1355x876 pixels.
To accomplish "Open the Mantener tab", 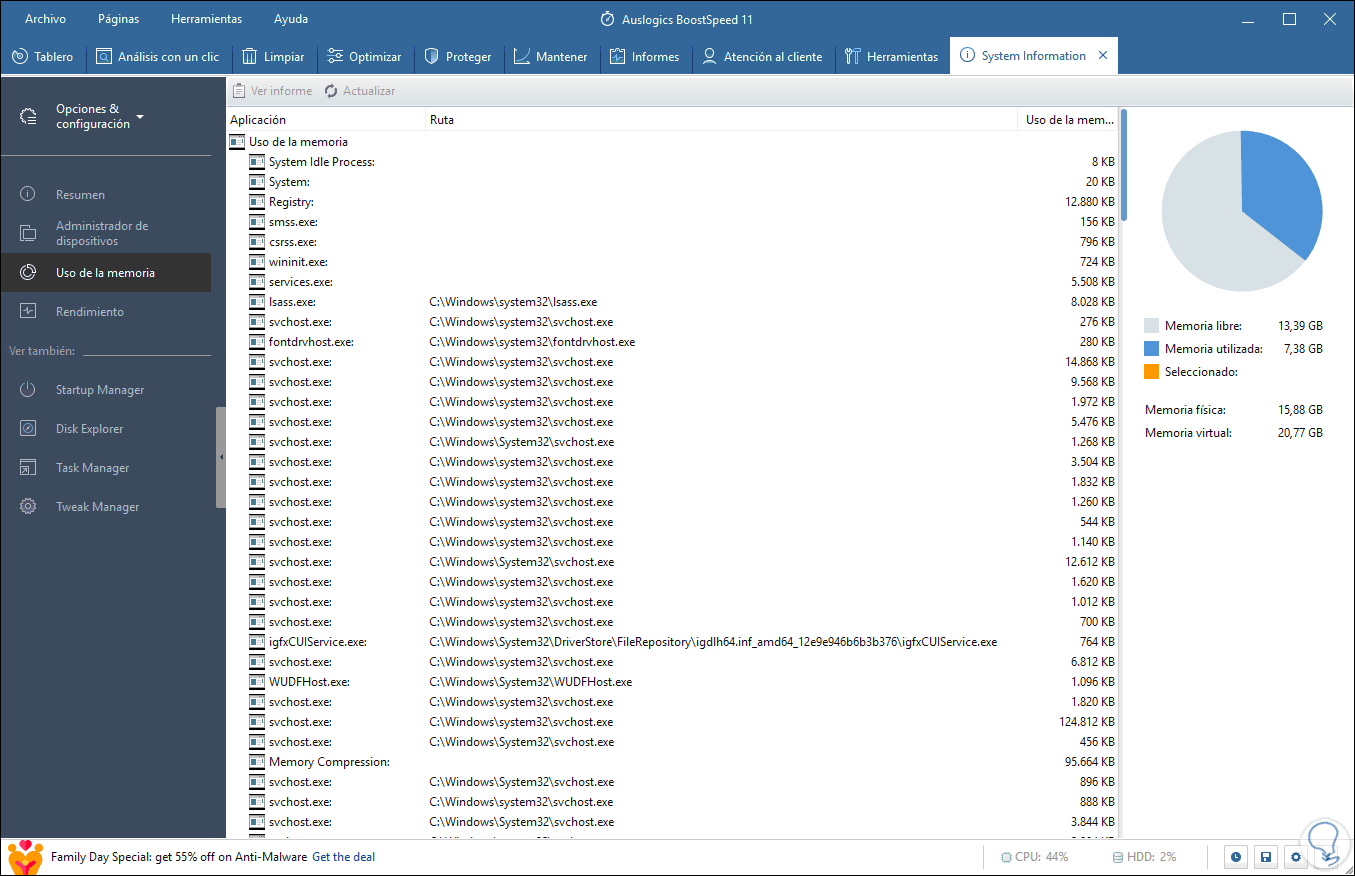I will [551, 57].
